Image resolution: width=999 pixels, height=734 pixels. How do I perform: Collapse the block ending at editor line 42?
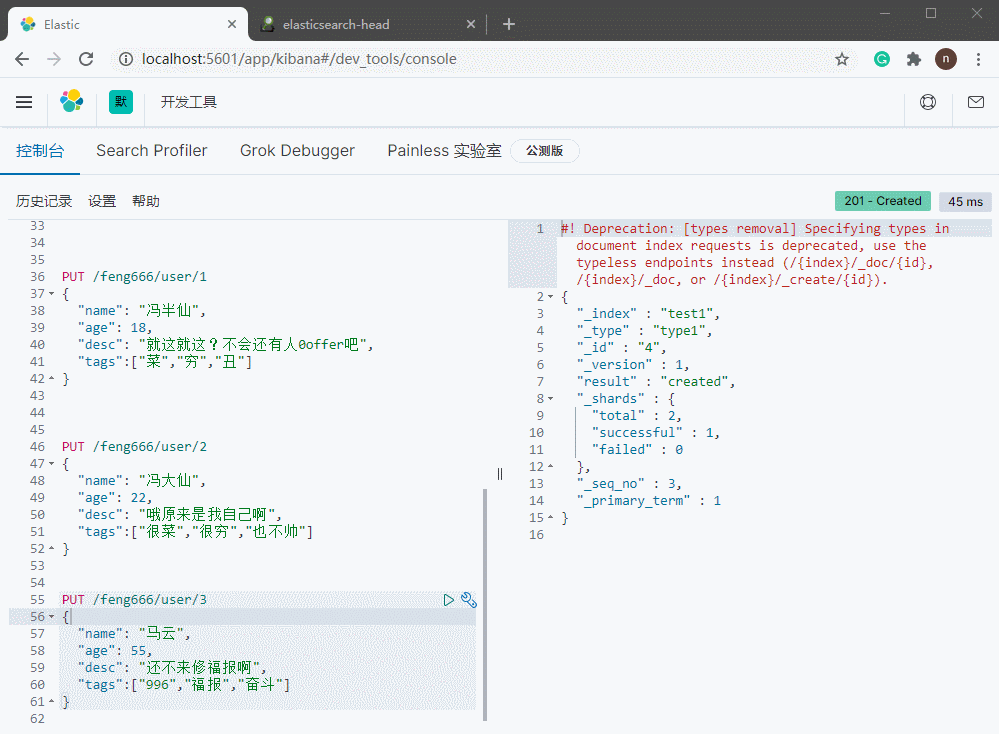pos(52,378)
